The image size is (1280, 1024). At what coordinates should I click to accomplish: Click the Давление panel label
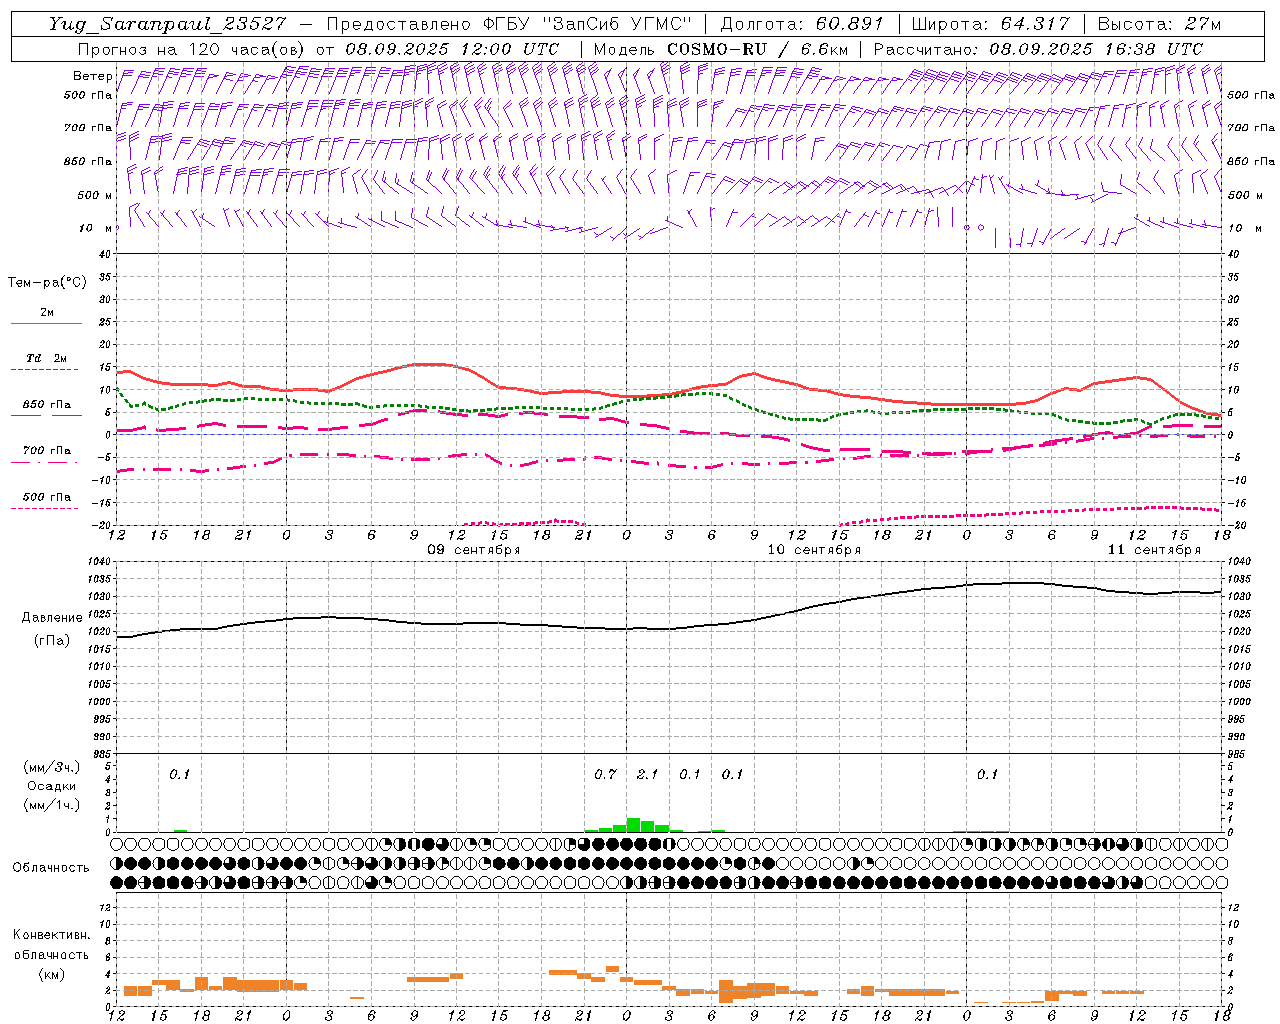coord(51,618)
